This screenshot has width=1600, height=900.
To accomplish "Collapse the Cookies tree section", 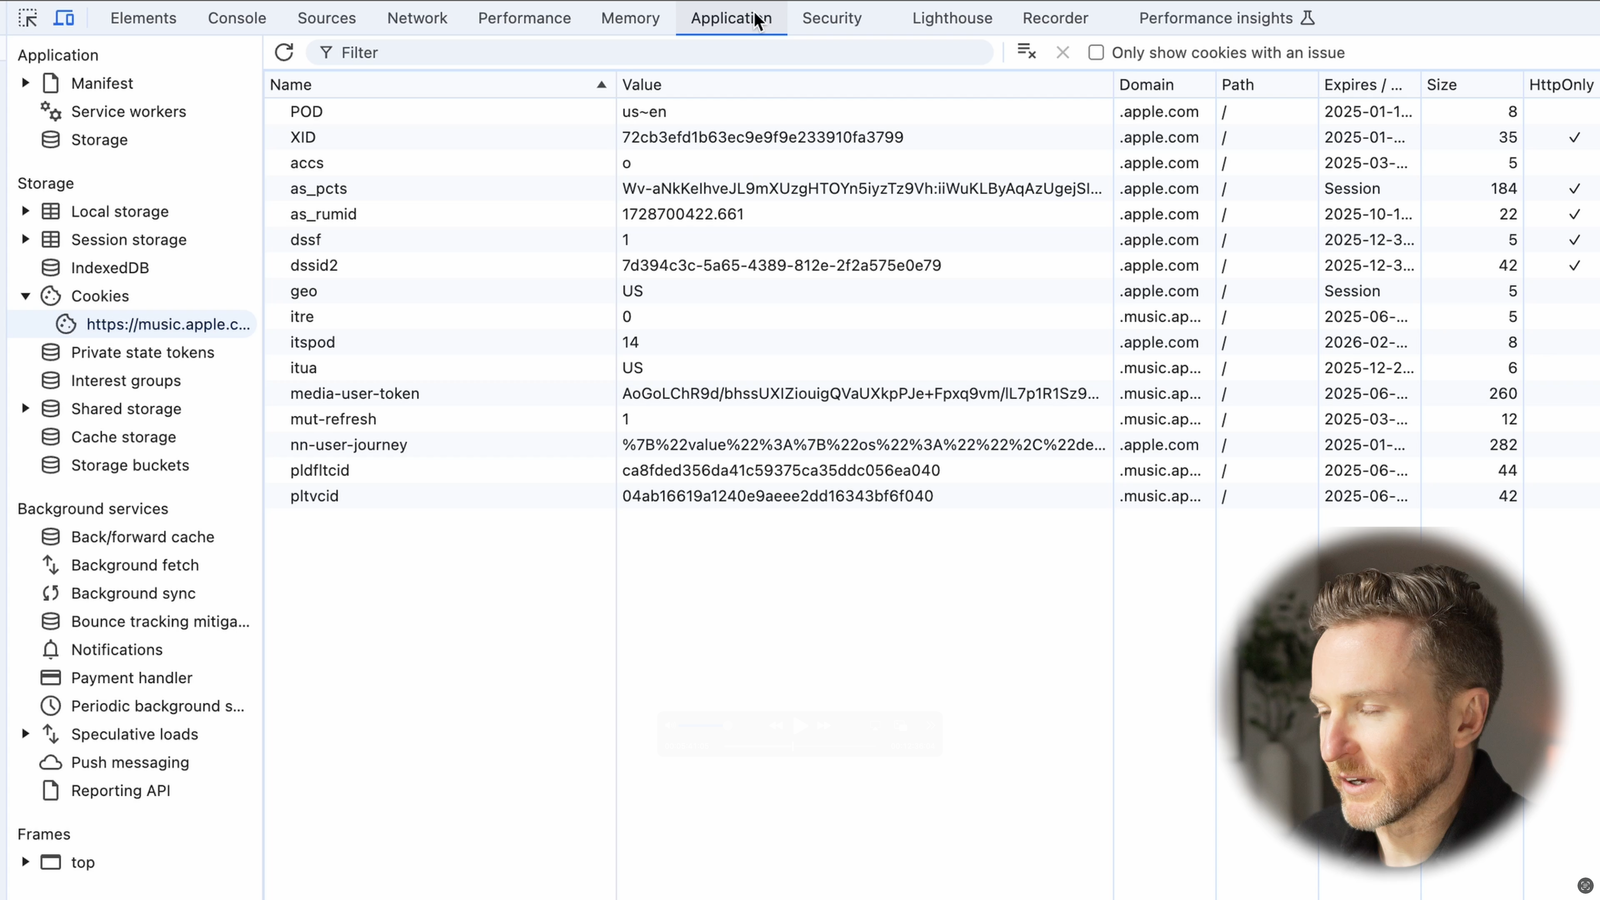I will click(x=25, y=296).
